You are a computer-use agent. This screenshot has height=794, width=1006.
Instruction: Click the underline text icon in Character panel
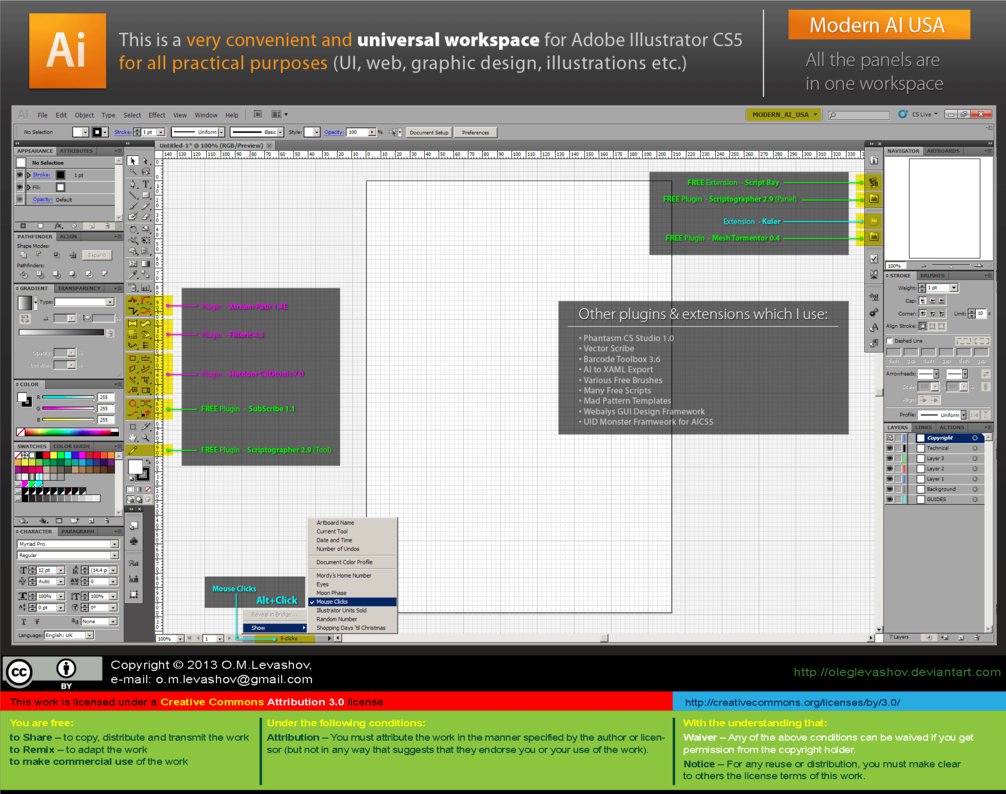24,621
